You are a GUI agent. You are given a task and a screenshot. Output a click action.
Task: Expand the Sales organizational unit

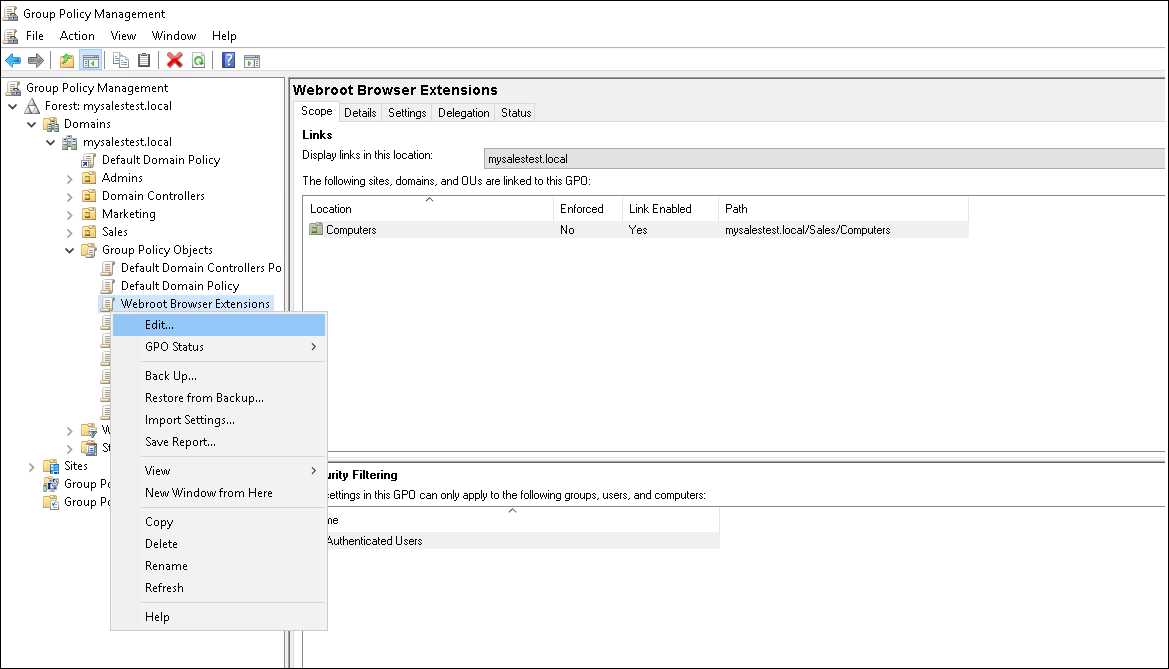tap(68, 231)
